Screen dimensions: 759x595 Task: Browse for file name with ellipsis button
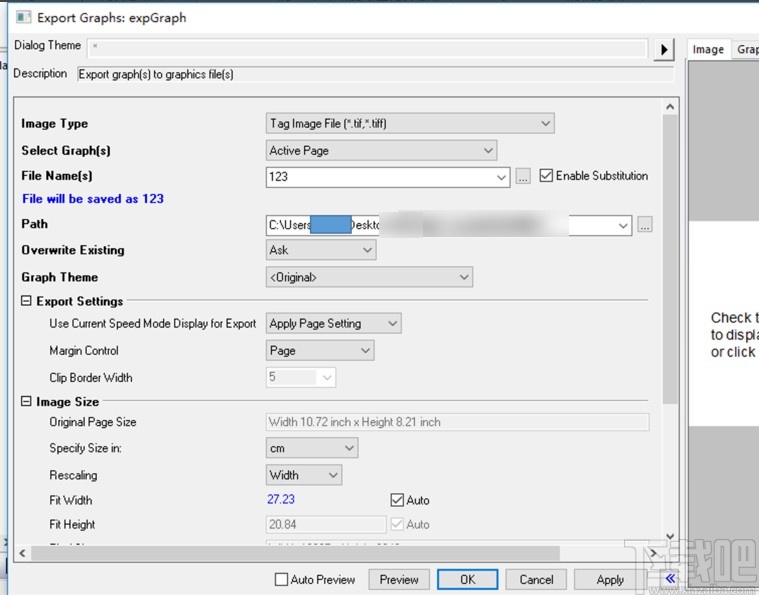tap(523, 176)
